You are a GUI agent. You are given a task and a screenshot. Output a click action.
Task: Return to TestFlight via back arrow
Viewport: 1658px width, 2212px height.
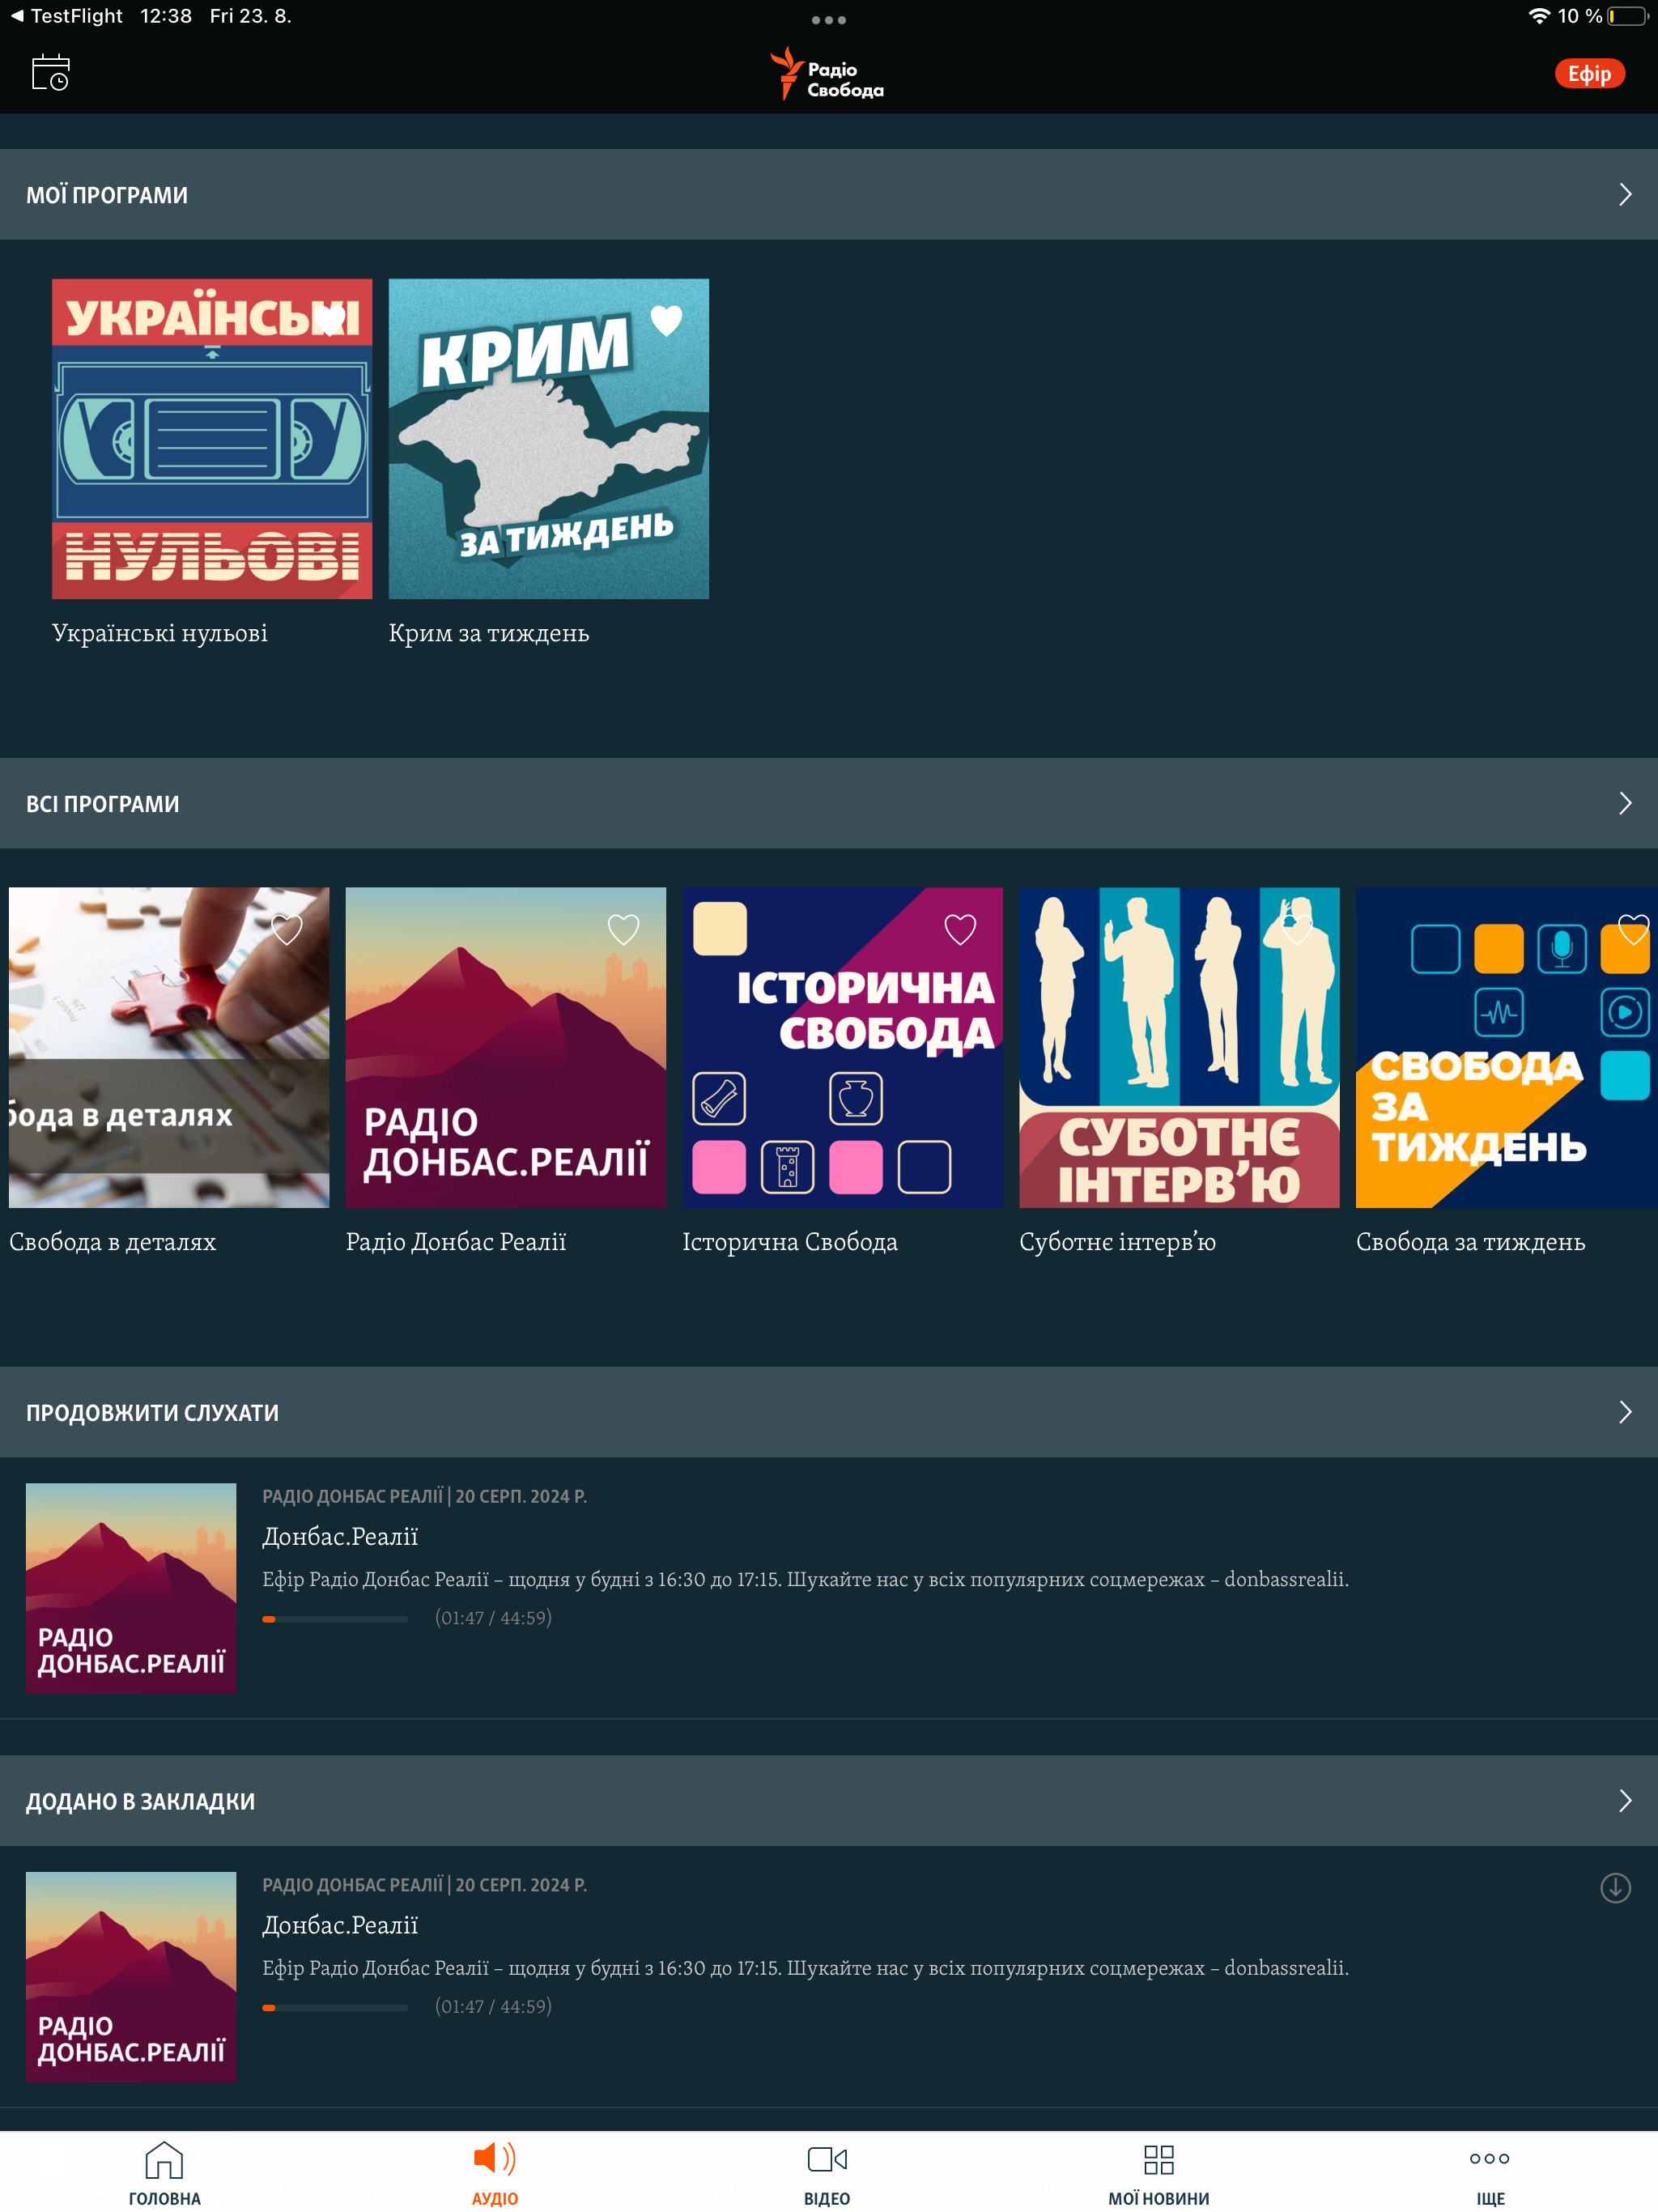[x=66, y=16]
